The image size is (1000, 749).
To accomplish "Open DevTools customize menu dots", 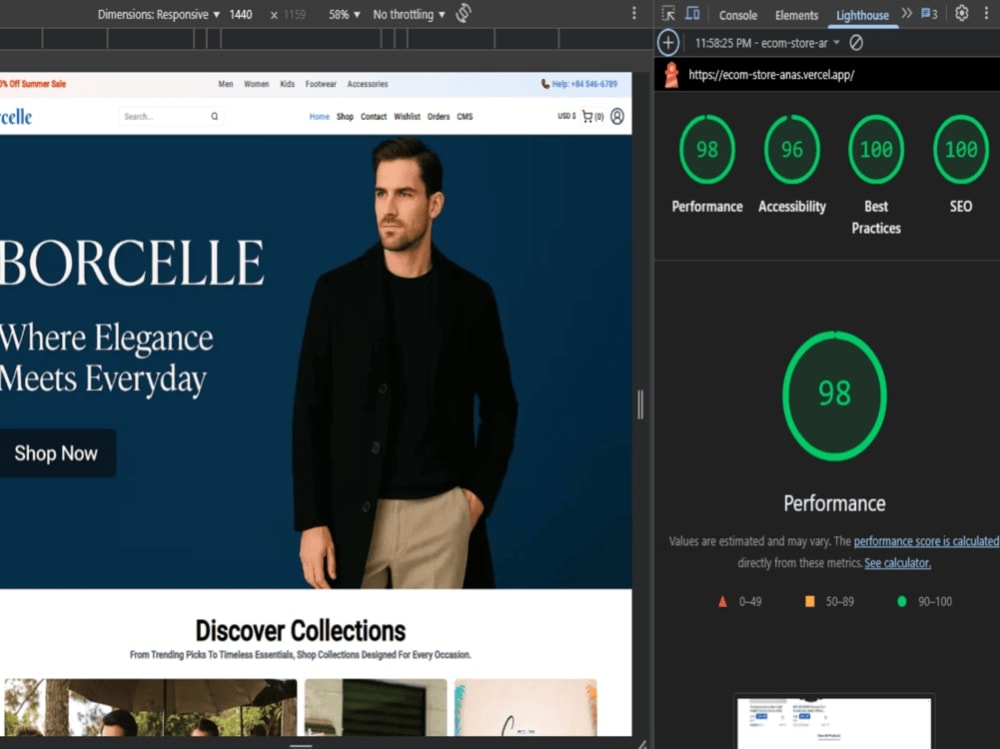I will [986, 13].
